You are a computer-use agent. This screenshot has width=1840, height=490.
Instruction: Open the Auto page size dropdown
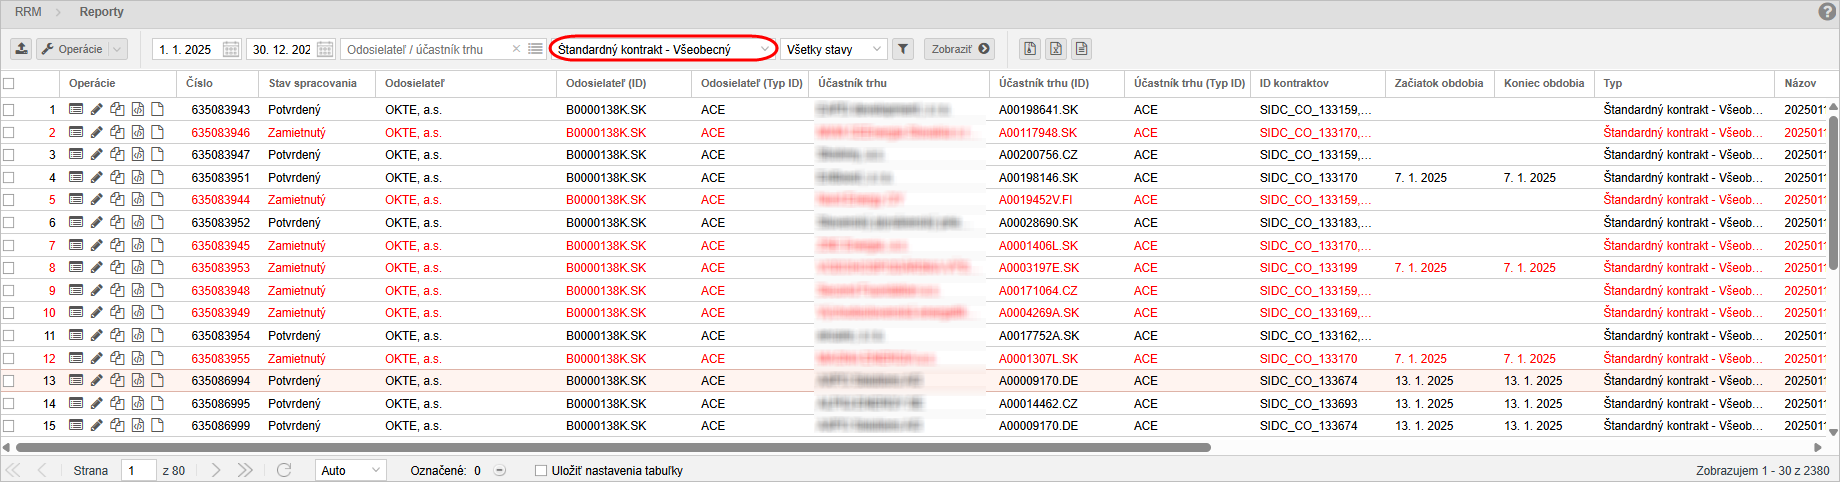pyautogui.click(x=351, y=470)
